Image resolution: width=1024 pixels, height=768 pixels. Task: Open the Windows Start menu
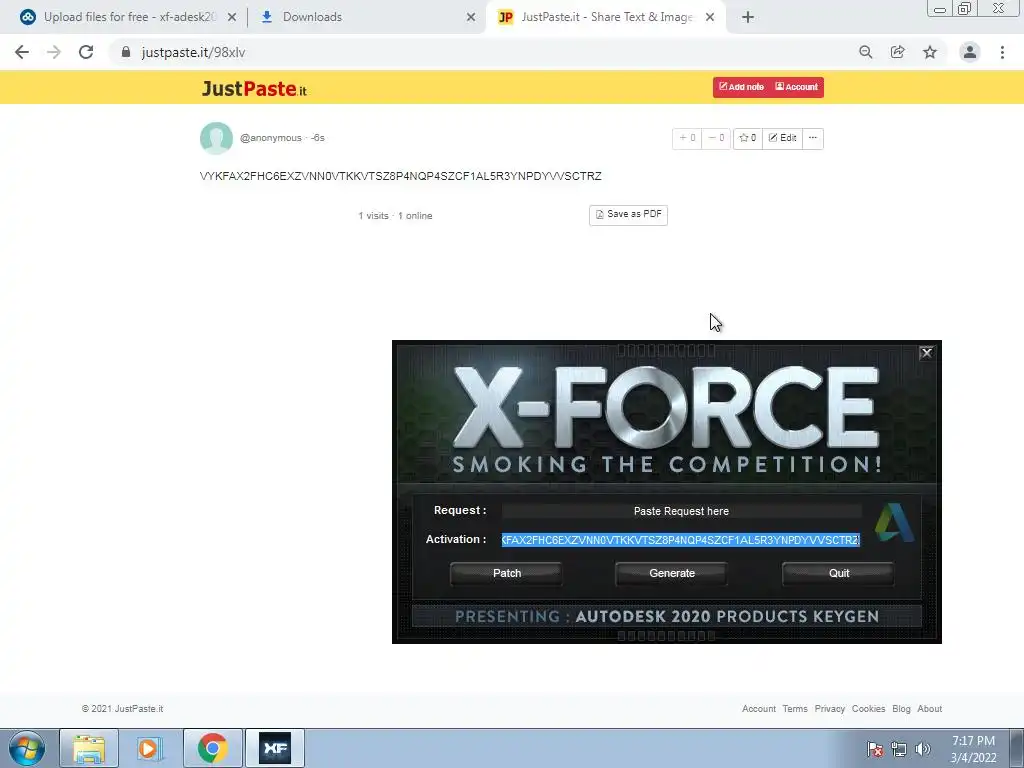(x=27, y=748)
